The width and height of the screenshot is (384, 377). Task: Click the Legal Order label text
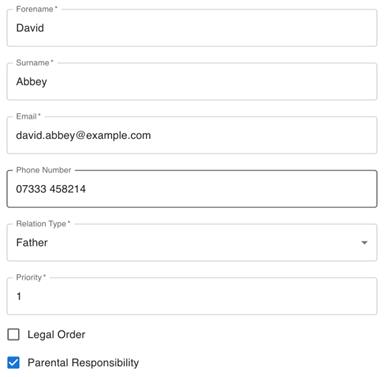(56, 334)
